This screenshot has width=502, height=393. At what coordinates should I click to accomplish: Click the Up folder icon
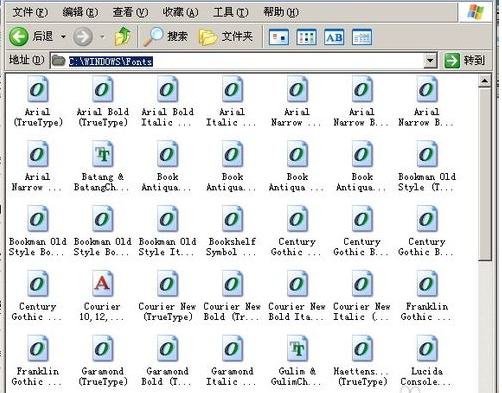pyautogui.click(x=123, y=36)
